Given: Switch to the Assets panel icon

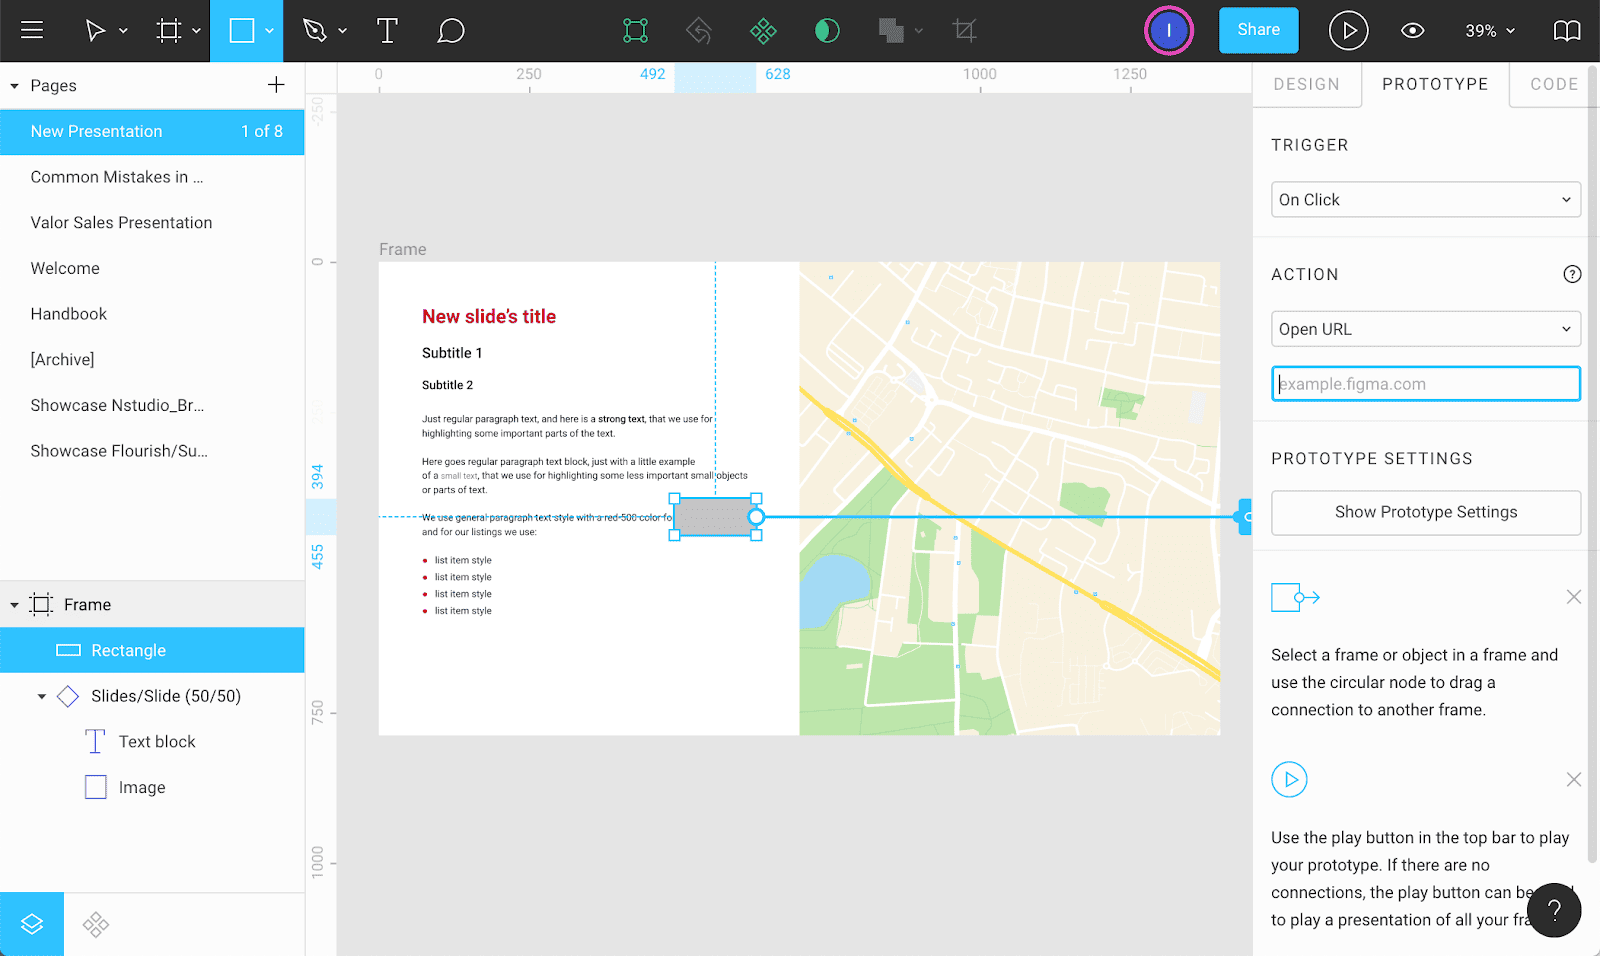Looking at the screenshot, I should pyautogui.click(x=95, y=923).
